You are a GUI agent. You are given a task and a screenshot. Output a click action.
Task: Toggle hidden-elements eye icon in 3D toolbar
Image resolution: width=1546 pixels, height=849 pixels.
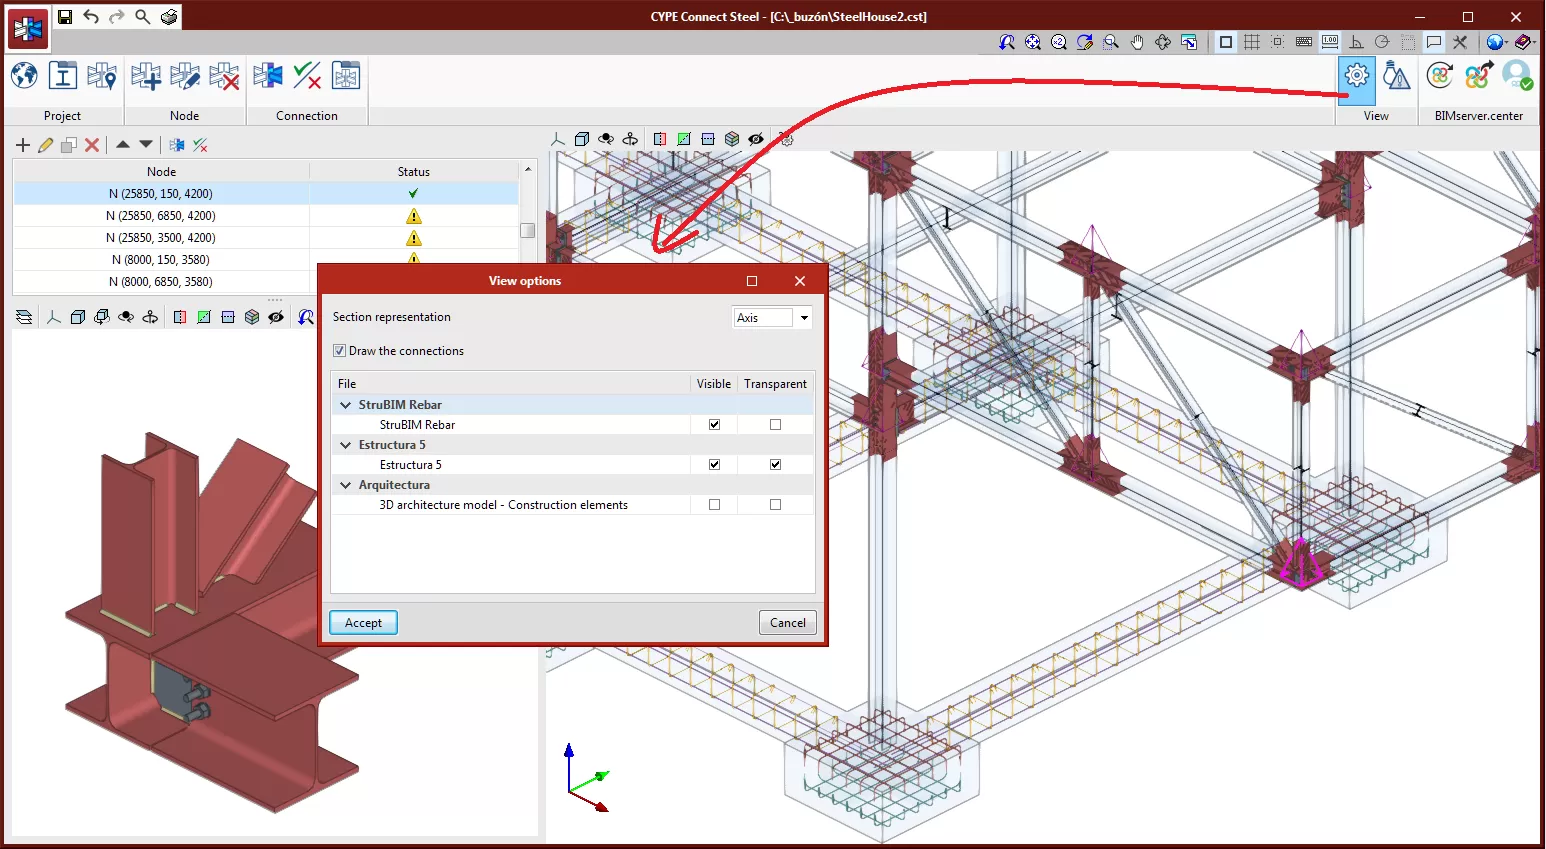756,139
